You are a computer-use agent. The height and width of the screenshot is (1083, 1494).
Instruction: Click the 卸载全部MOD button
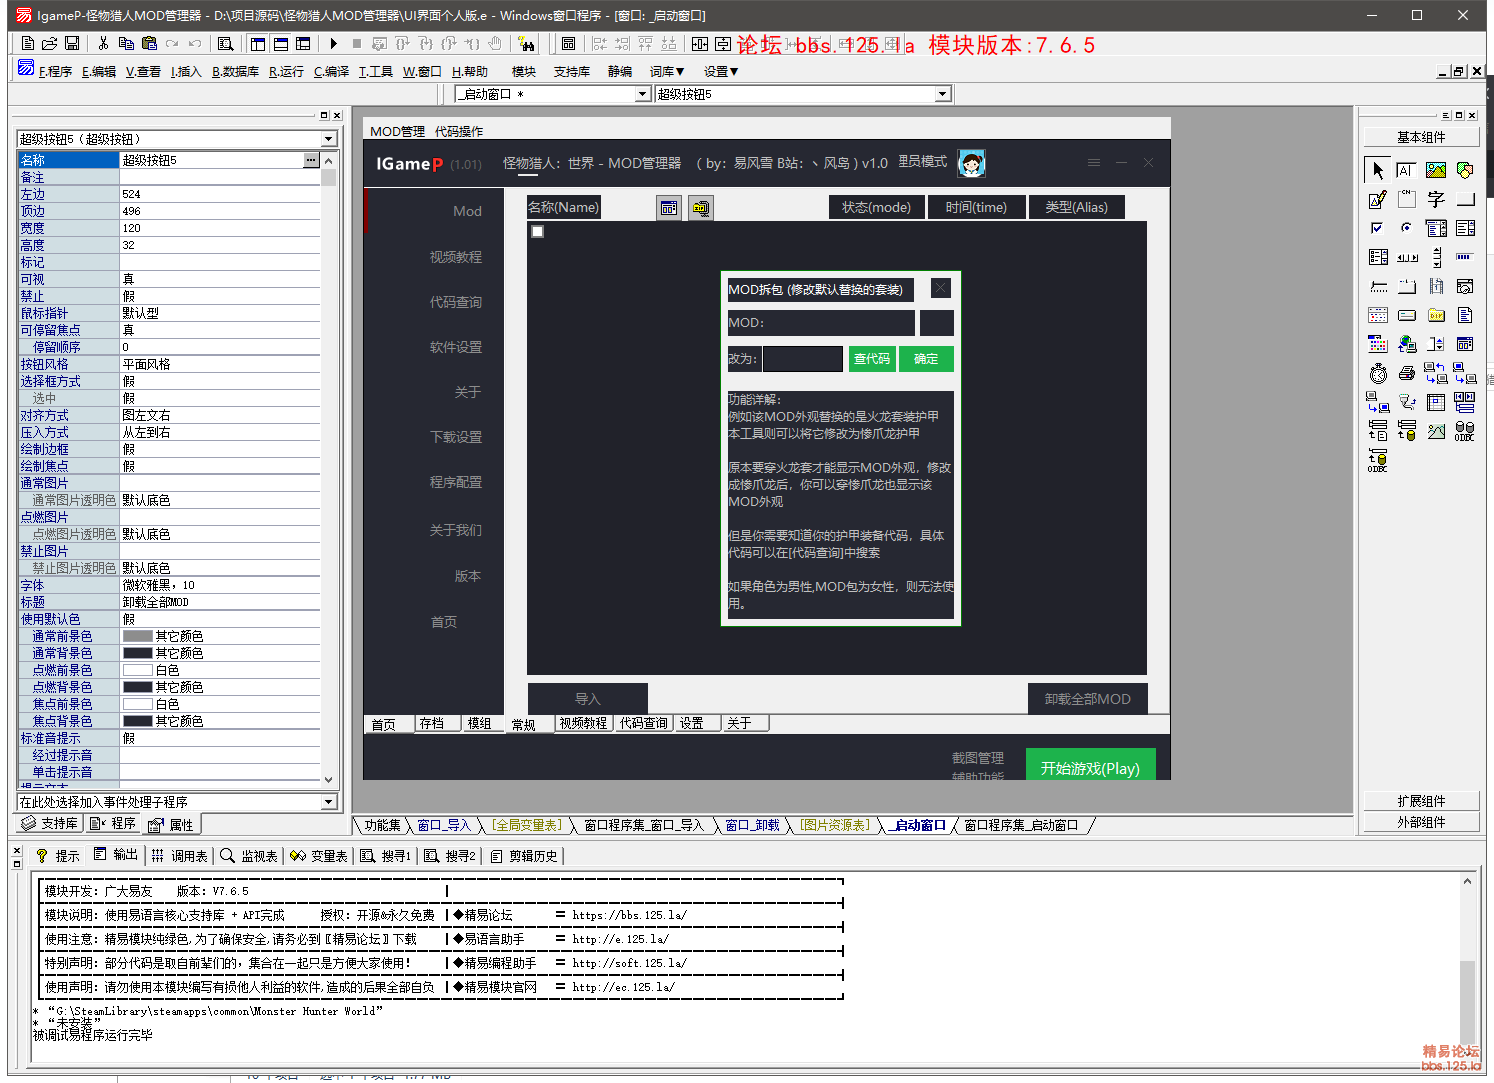[x=1087, y=699]
